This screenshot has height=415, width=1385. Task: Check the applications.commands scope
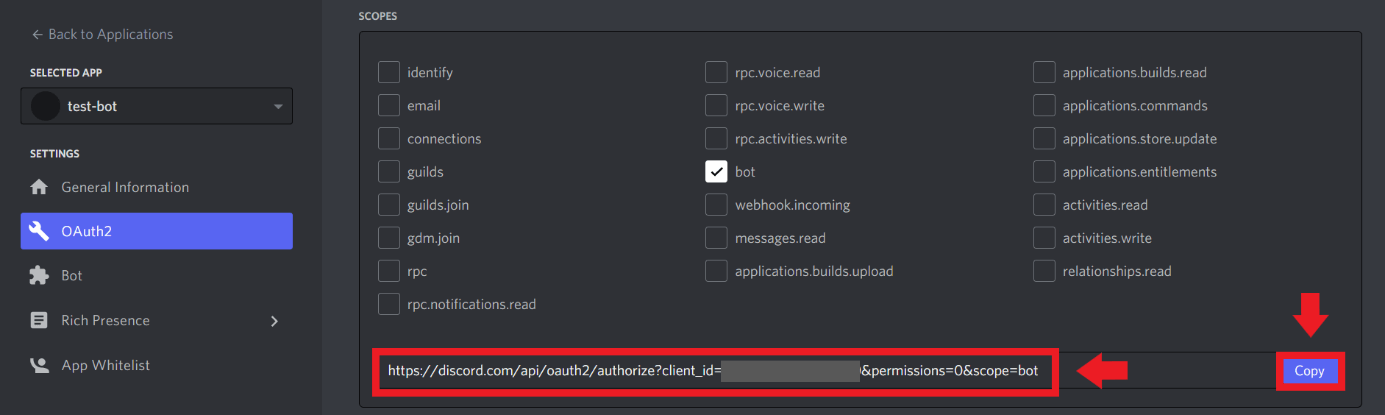[x=1044, y=106]
